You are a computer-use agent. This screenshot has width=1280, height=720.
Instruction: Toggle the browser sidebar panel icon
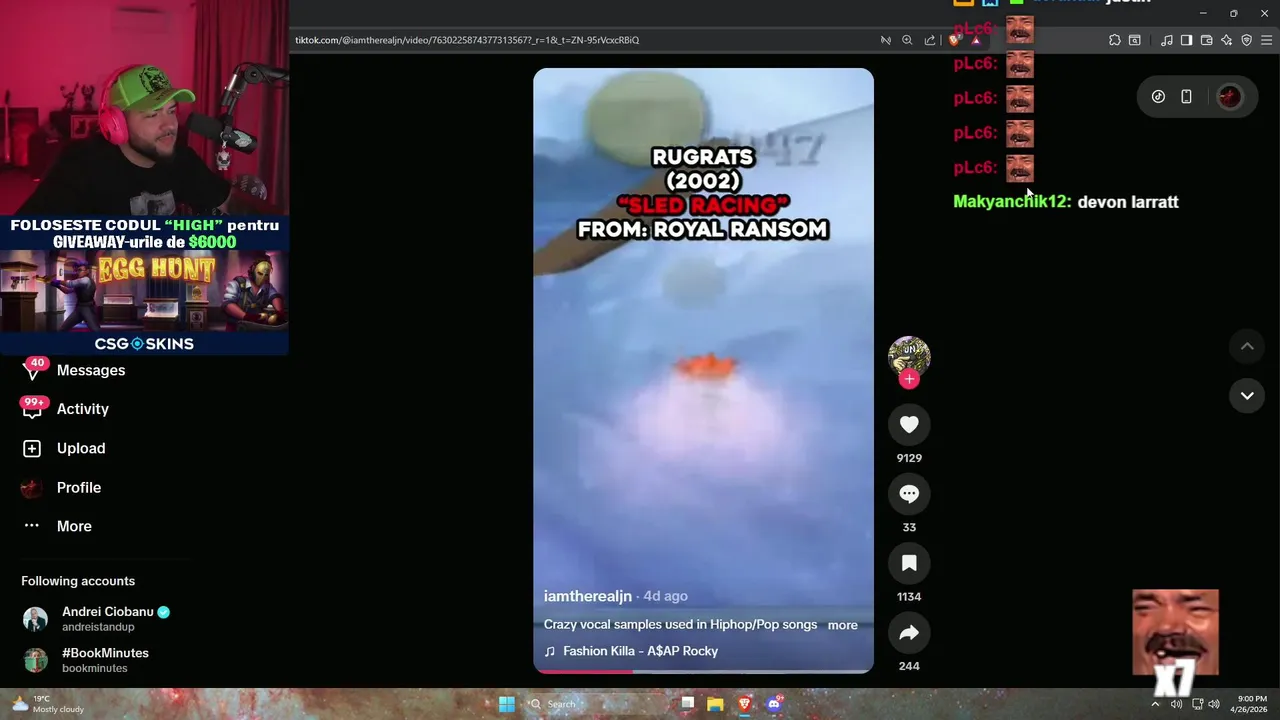click(1186, 40)
